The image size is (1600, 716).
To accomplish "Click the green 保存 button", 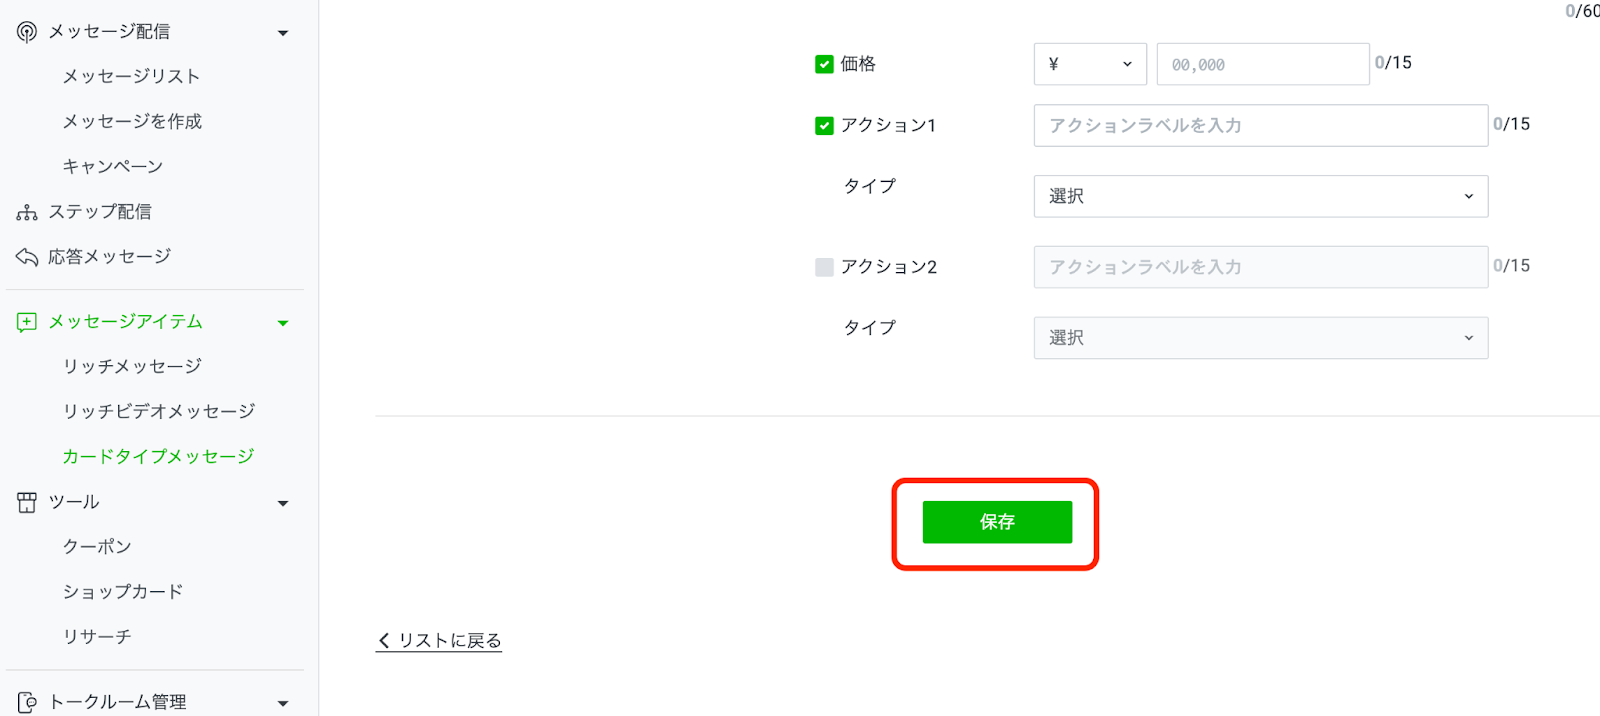I will [997, 522].
